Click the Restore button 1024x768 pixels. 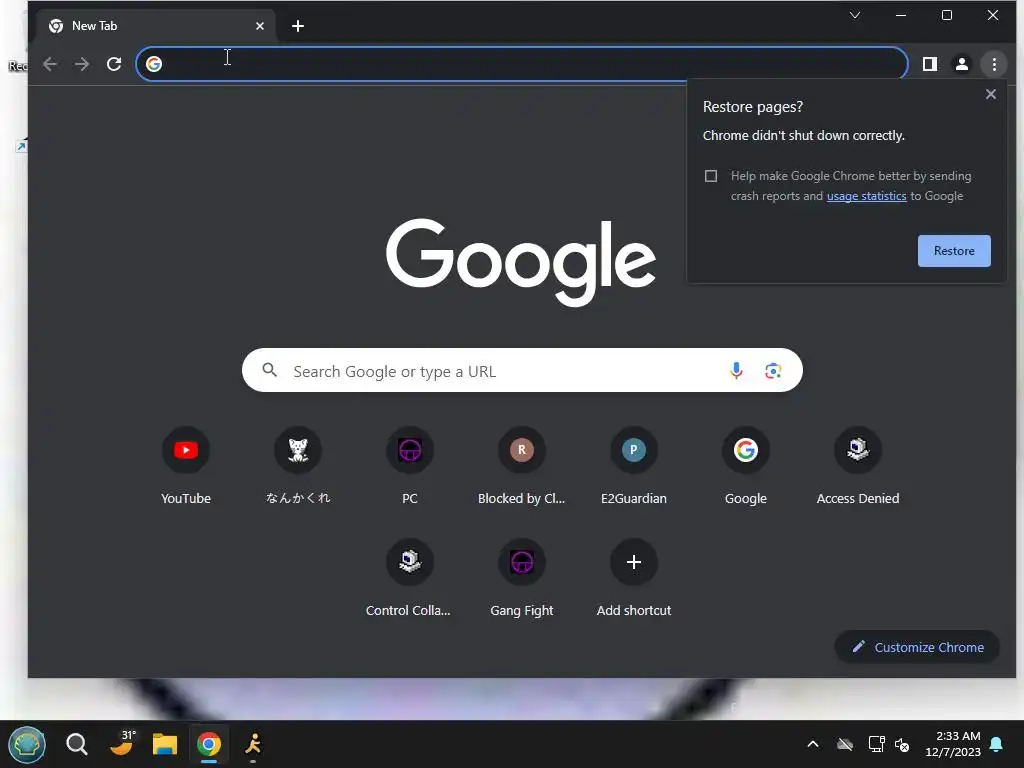pyautogui.click(x=954, y=251)
